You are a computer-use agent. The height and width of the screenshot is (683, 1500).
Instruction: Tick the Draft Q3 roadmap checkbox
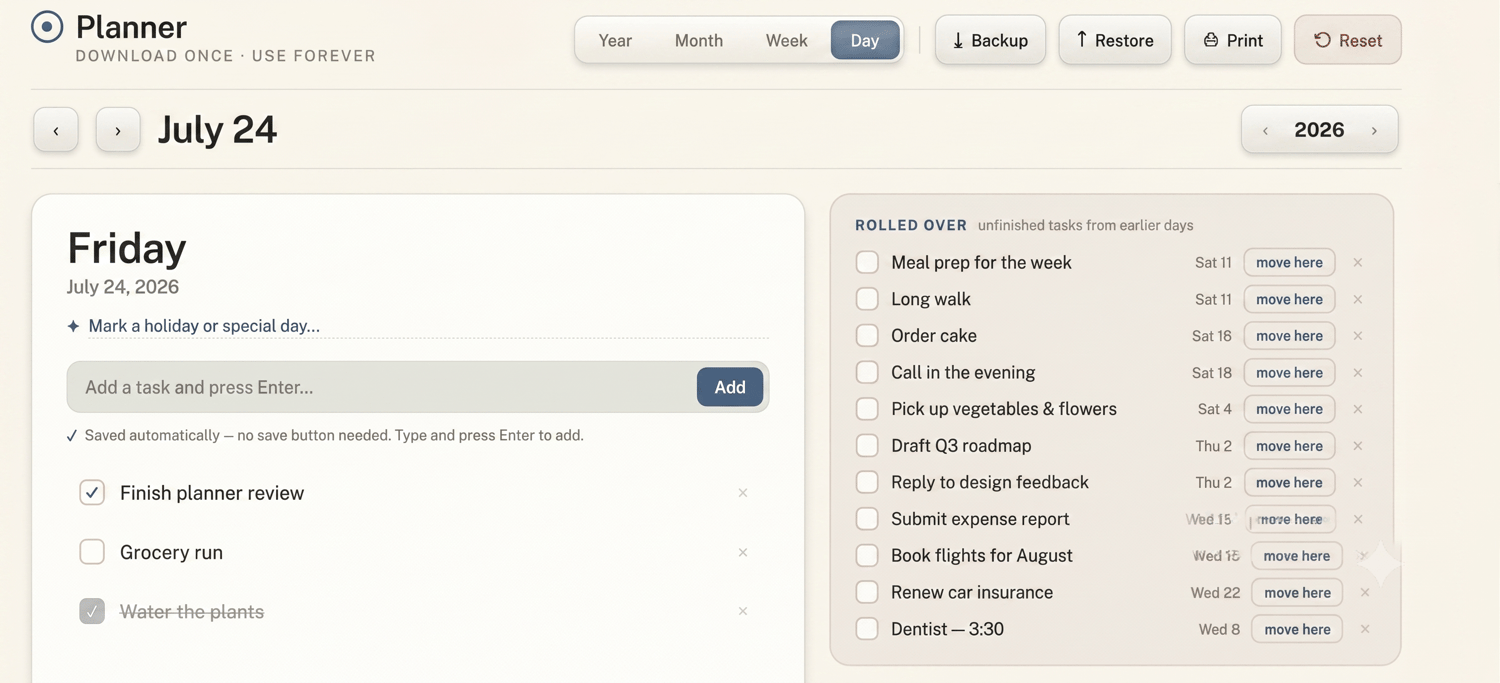[x=867, y=446]
